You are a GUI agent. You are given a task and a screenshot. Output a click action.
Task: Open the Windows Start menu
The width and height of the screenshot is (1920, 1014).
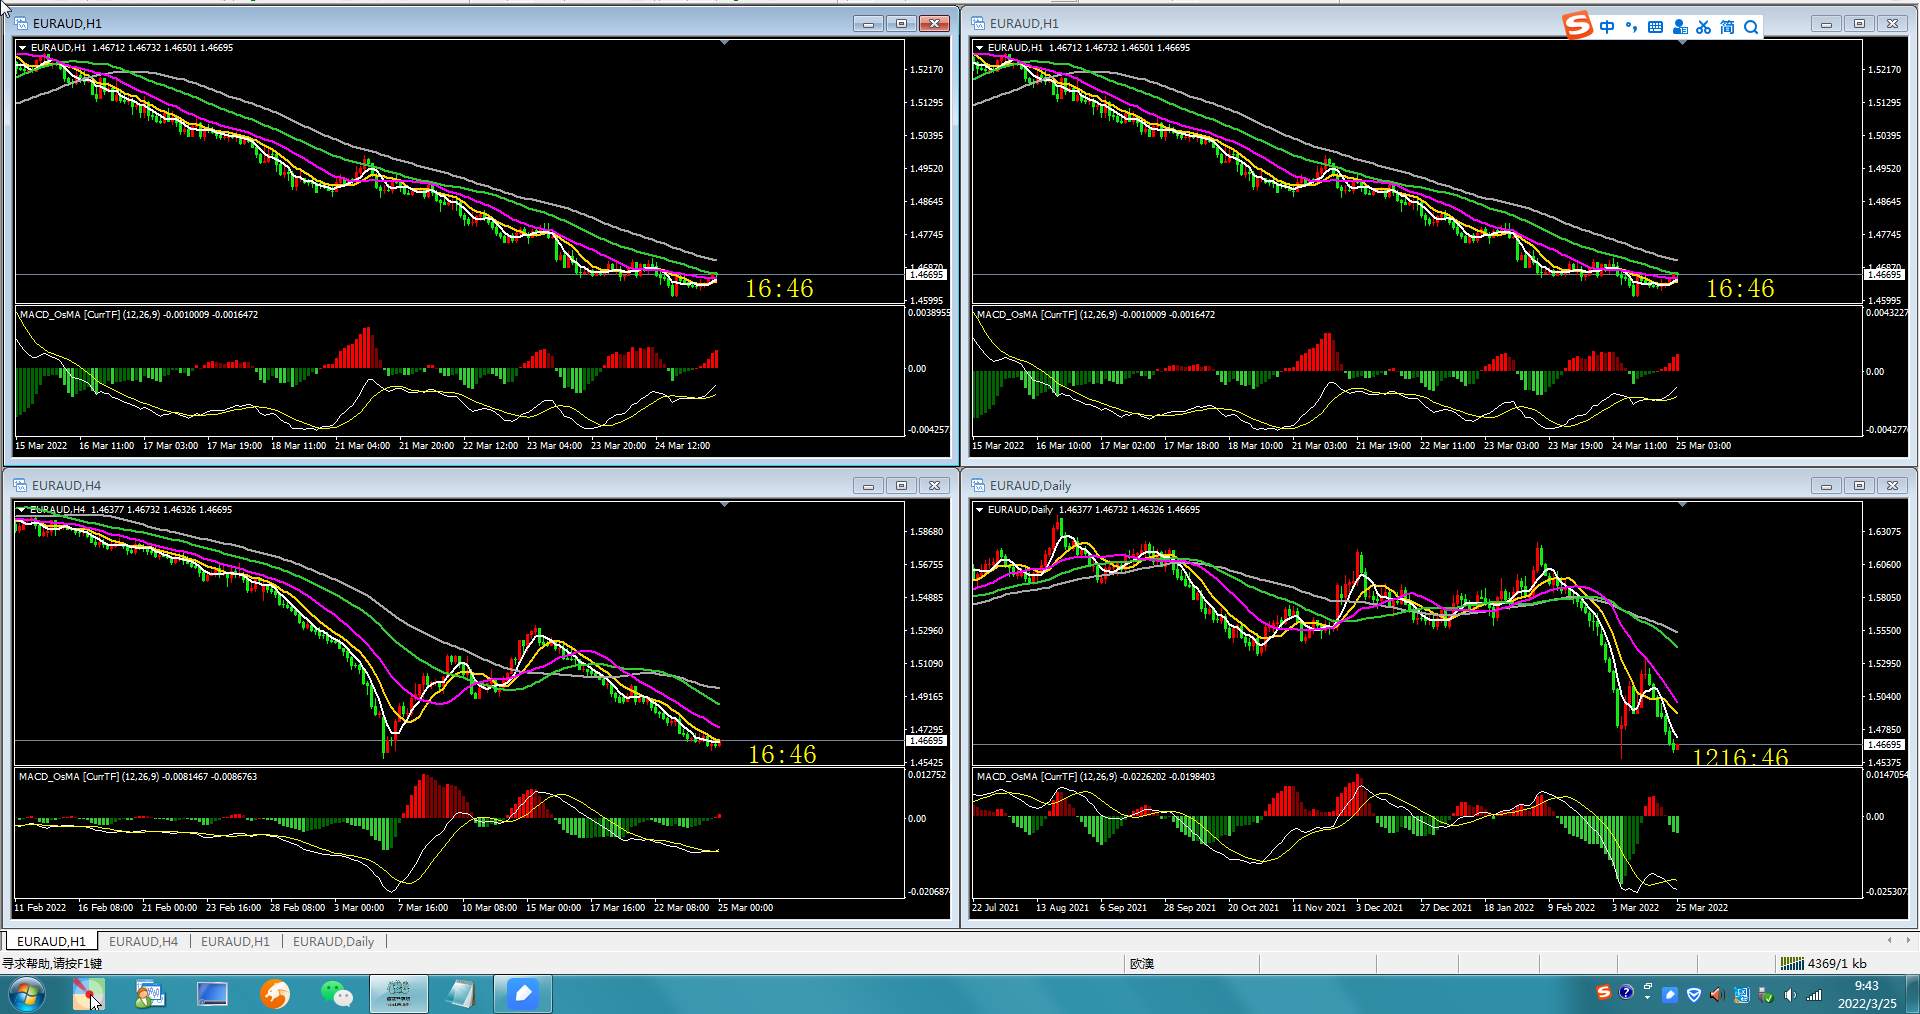[x=26, y=994]
